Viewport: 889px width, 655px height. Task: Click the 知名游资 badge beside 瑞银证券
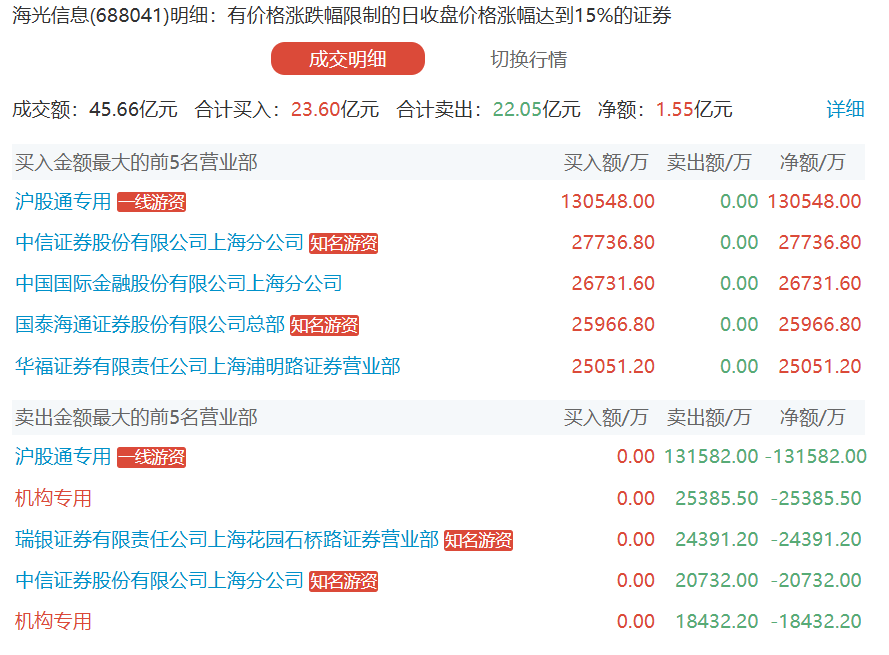pyautogui.click(x=478, y=540)
